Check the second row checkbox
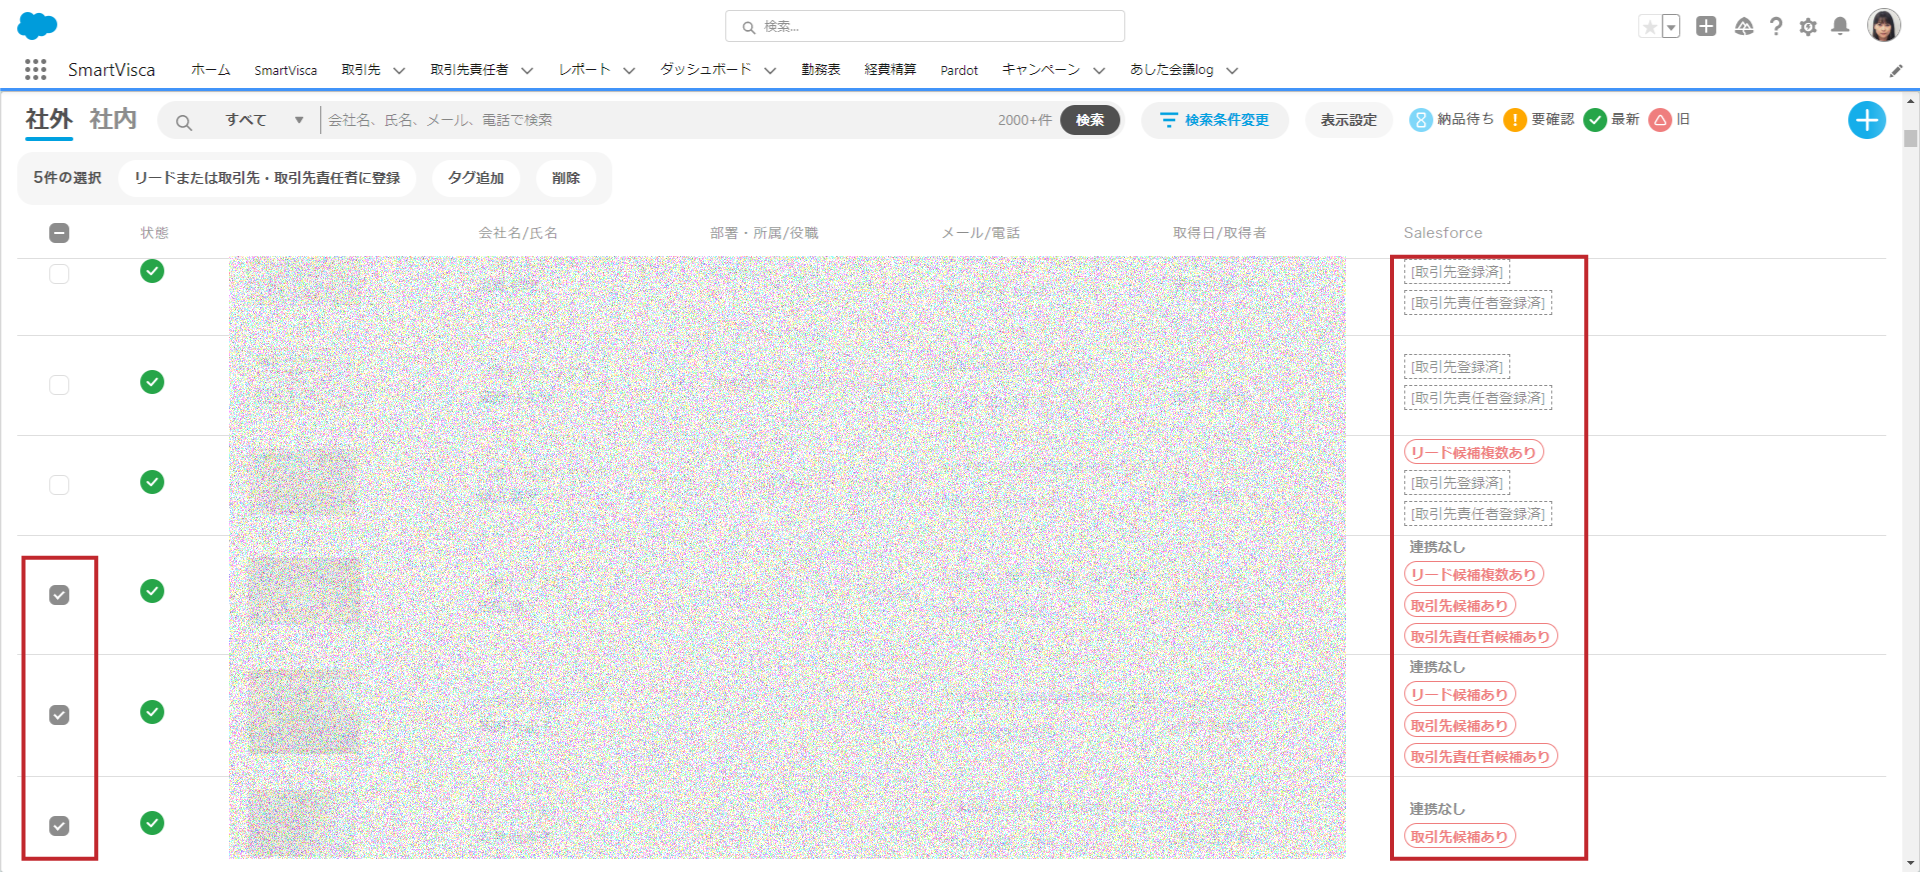 pyautogui.click(x=59, y=385)
